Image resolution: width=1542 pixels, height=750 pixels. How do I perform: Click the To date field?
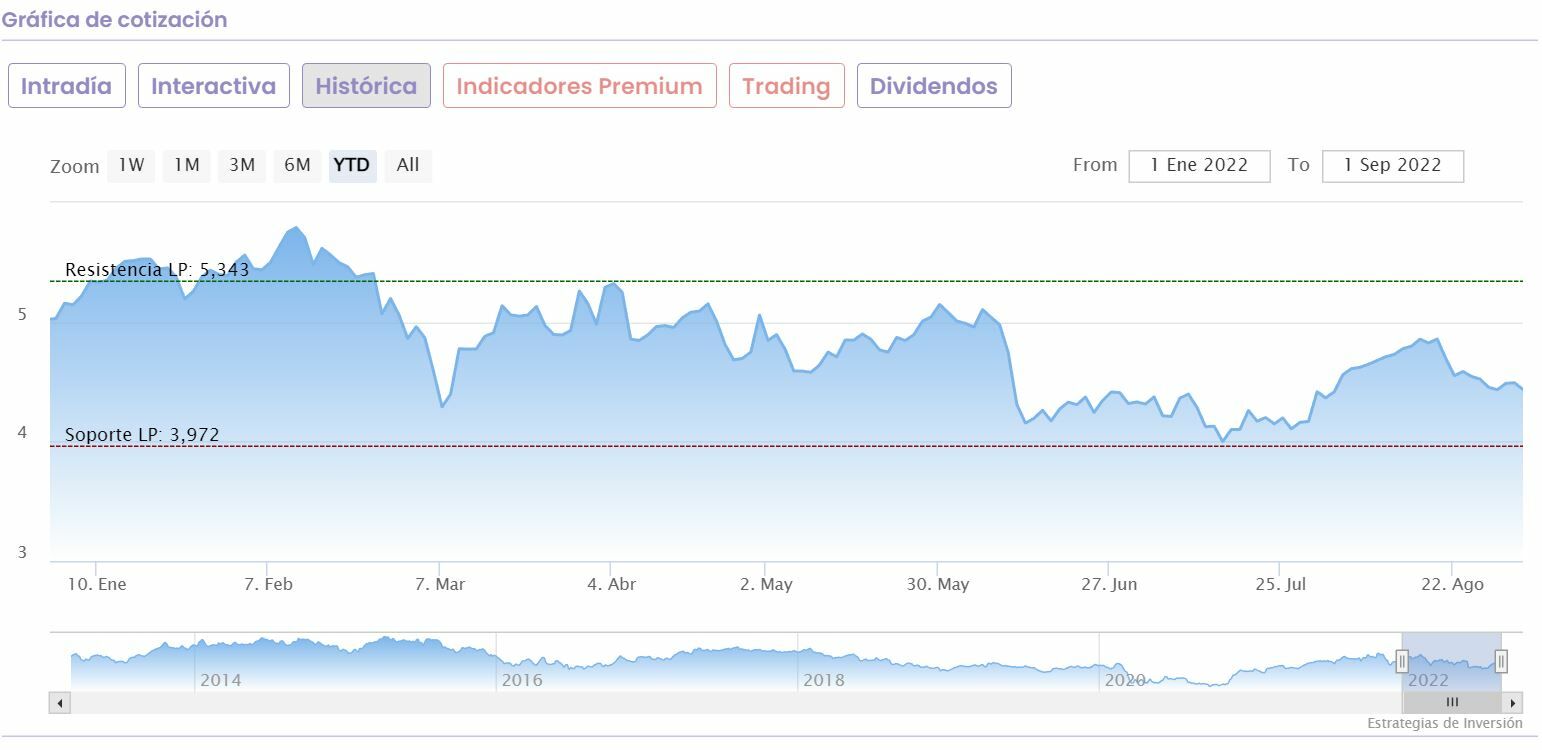(x=1392, y=166)
